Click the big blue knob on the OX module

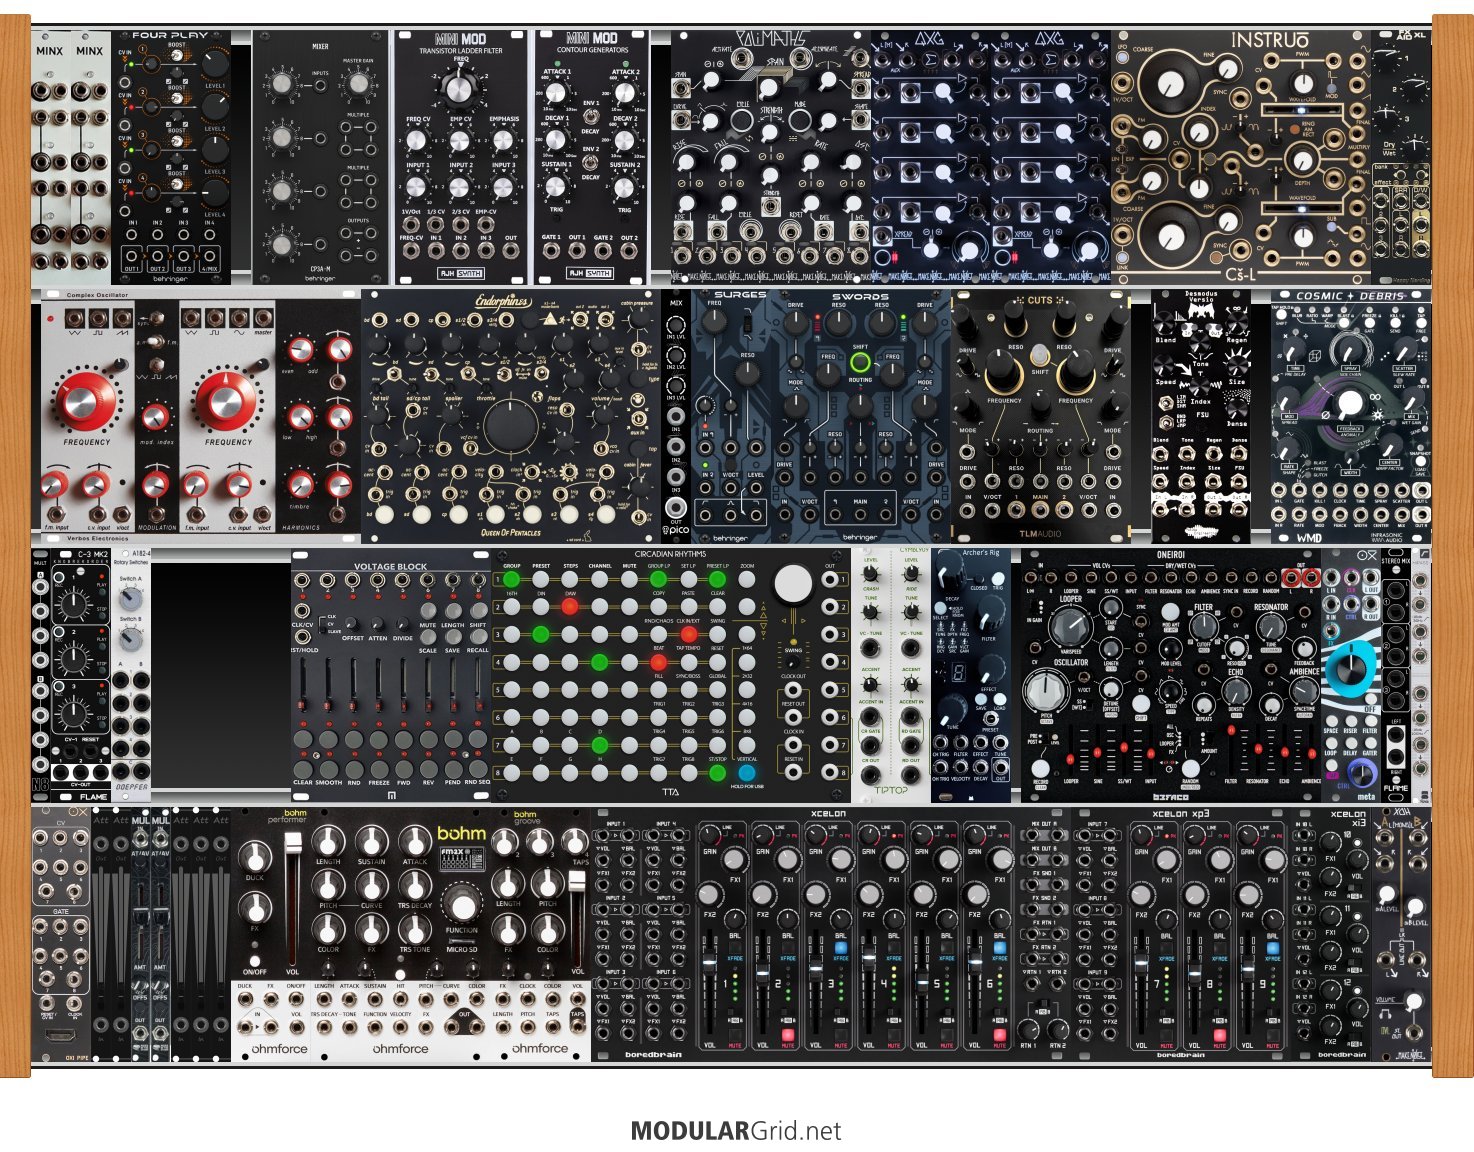coord(1350,668)
